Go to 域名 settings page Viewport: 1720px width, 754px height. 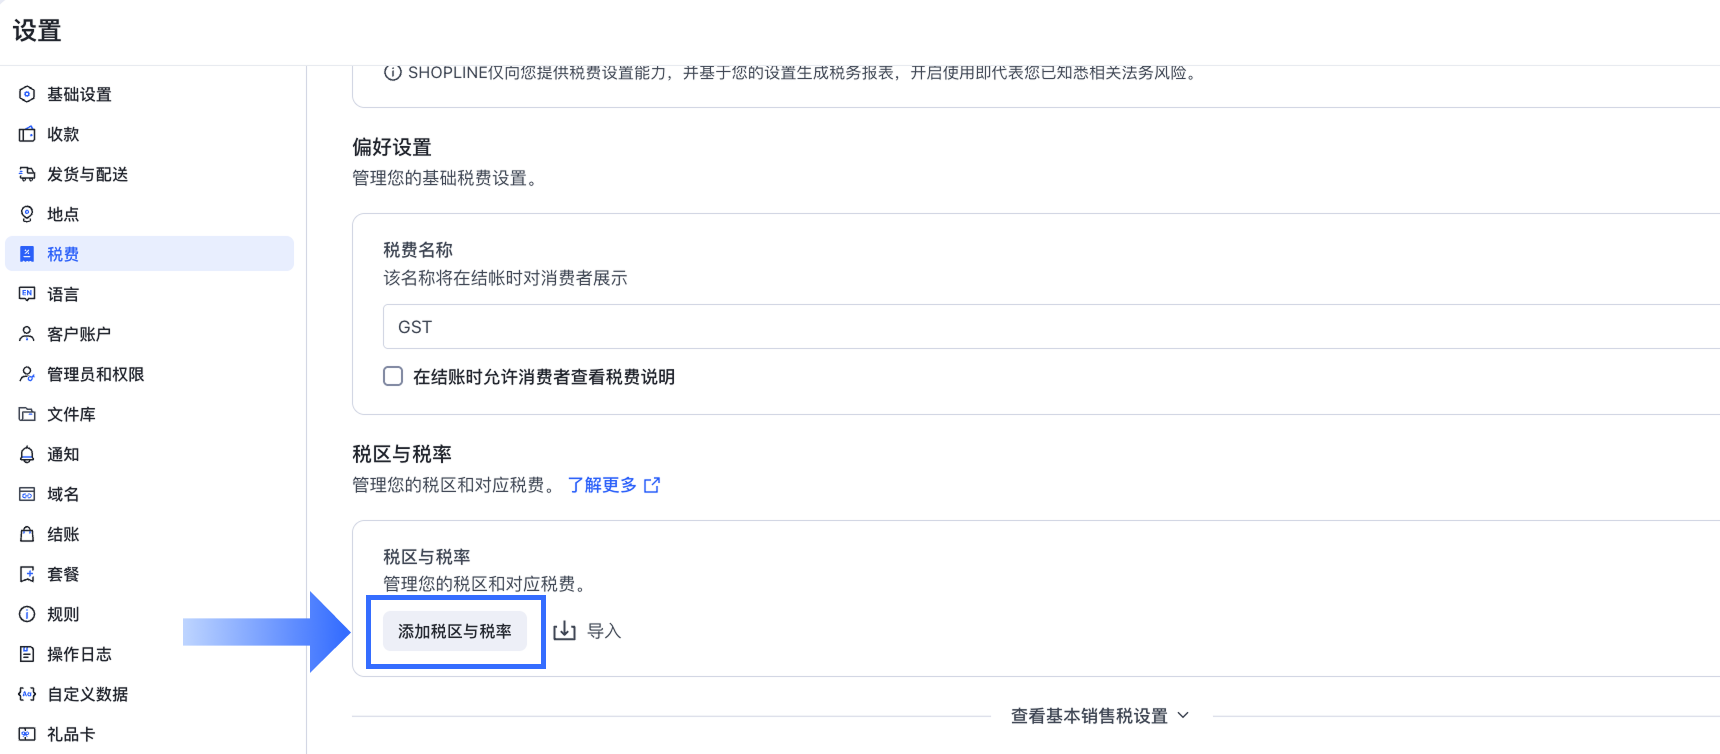[x=63, y=494]
